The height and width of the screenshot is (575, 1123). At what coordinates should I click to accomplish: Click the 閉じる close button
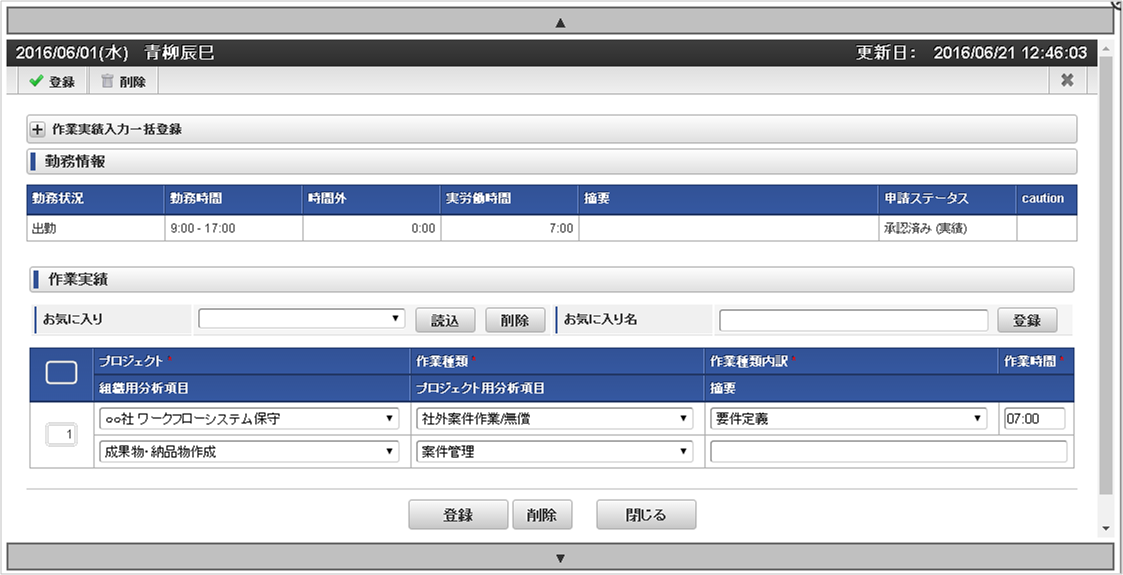point(646,514)
